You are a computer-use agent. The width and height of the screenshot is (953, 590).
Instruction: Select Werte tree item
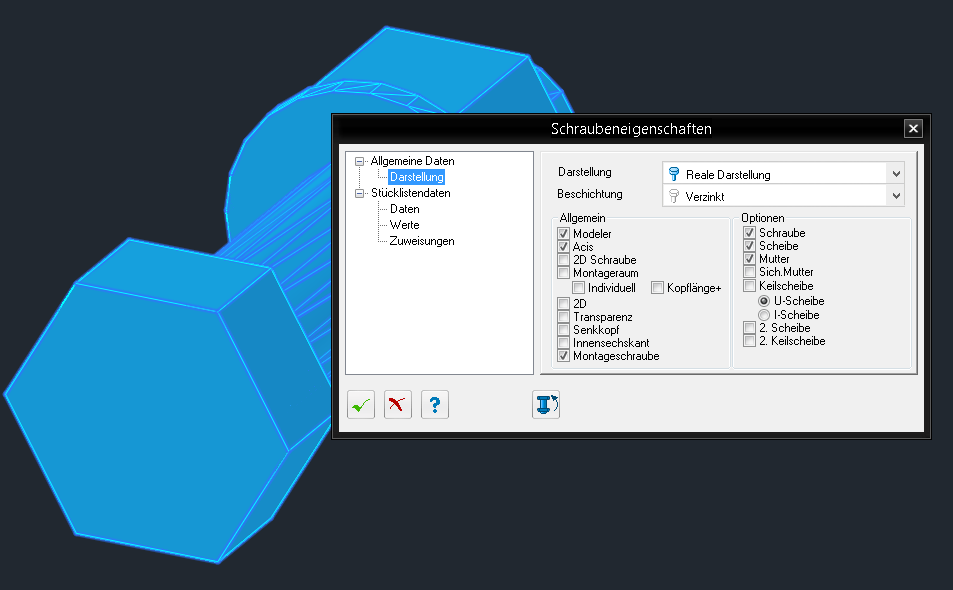coord(405,225)
